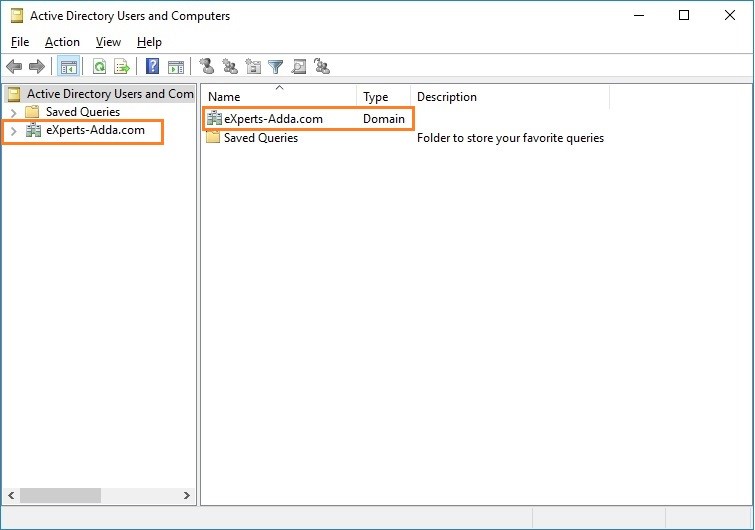
Task: Sort by the Name column header
Action: (279, 96)
